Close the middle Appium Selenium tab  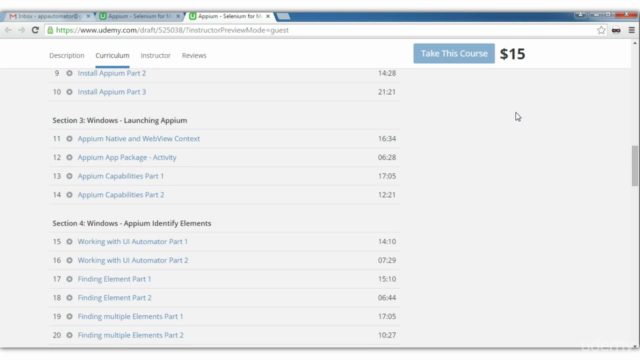(x=178, y=16)
